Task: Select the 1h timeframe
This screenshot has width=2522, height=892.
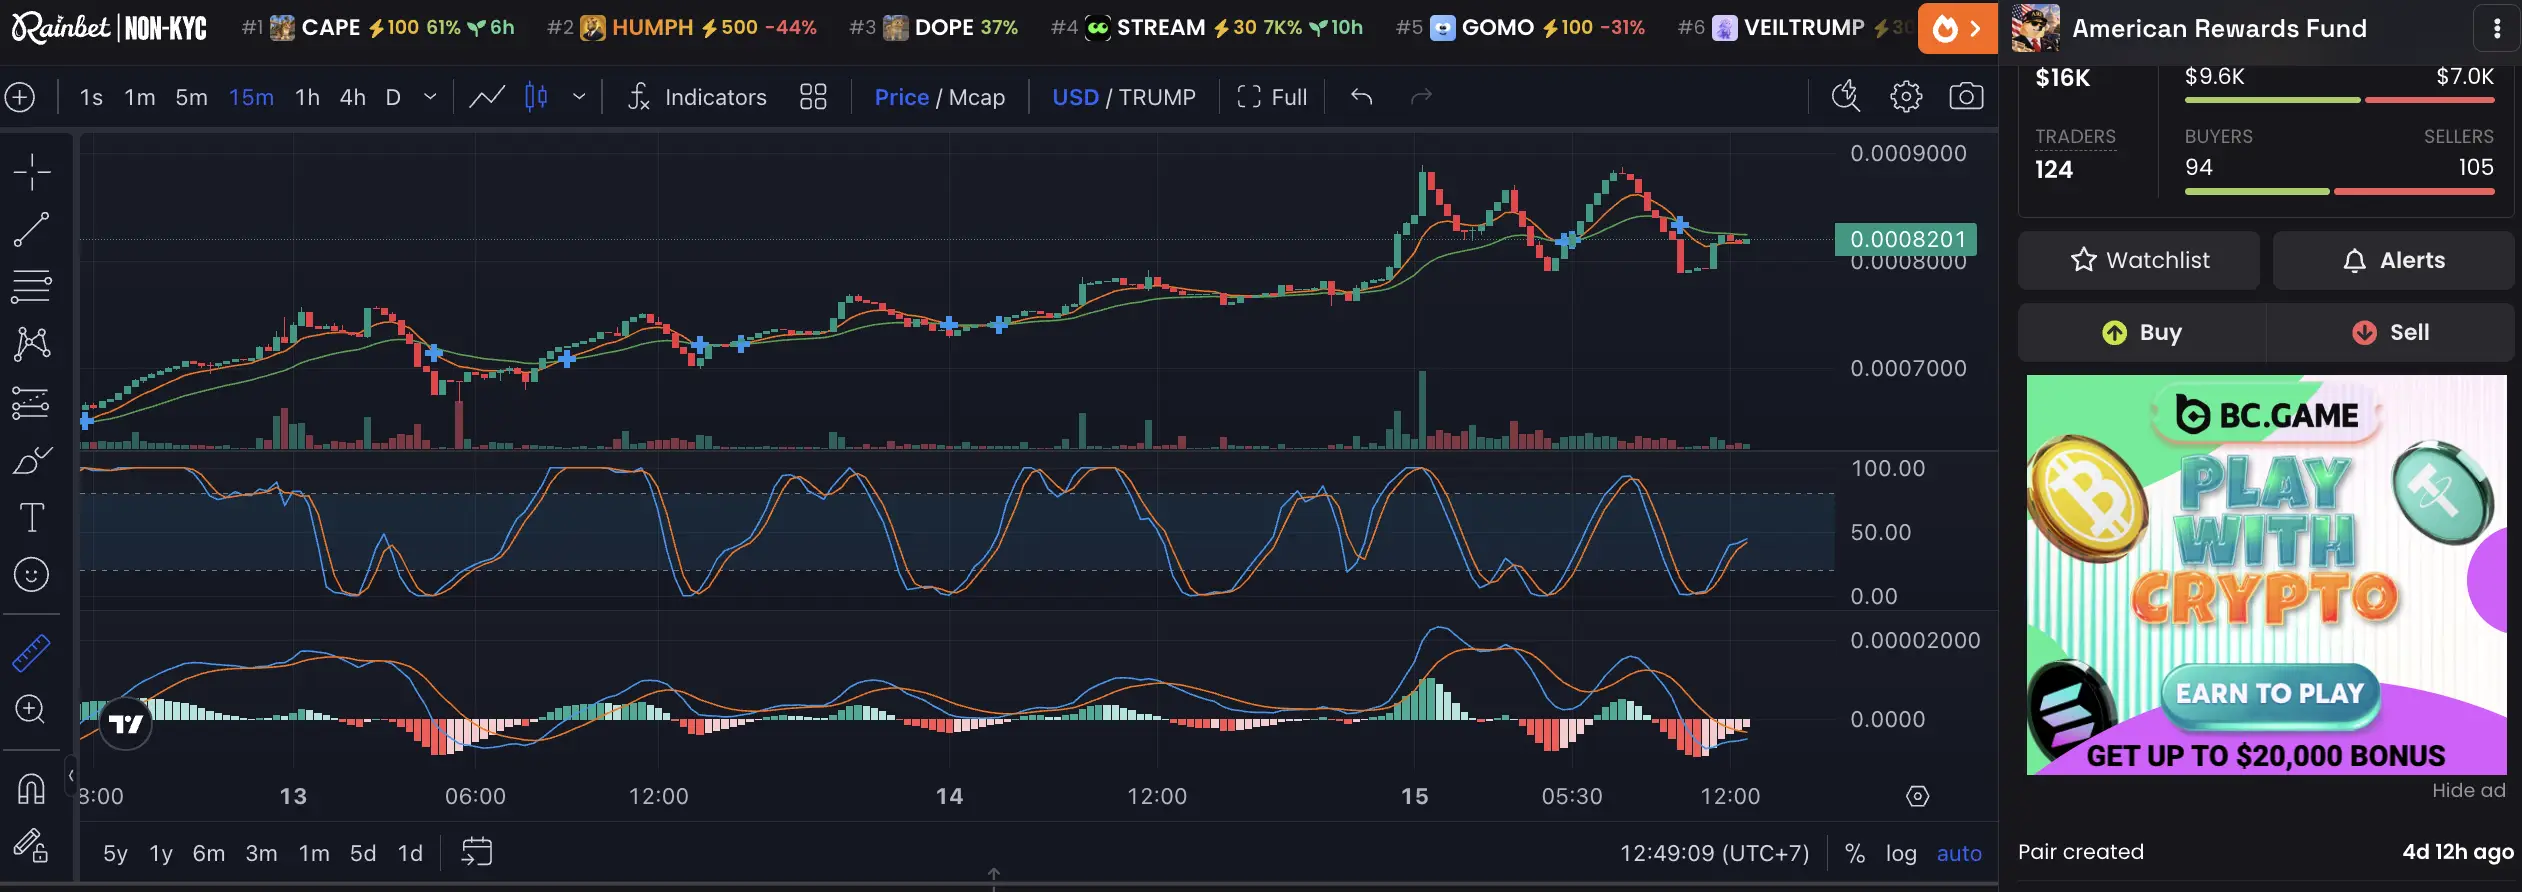Action: (x=307, y=97)
